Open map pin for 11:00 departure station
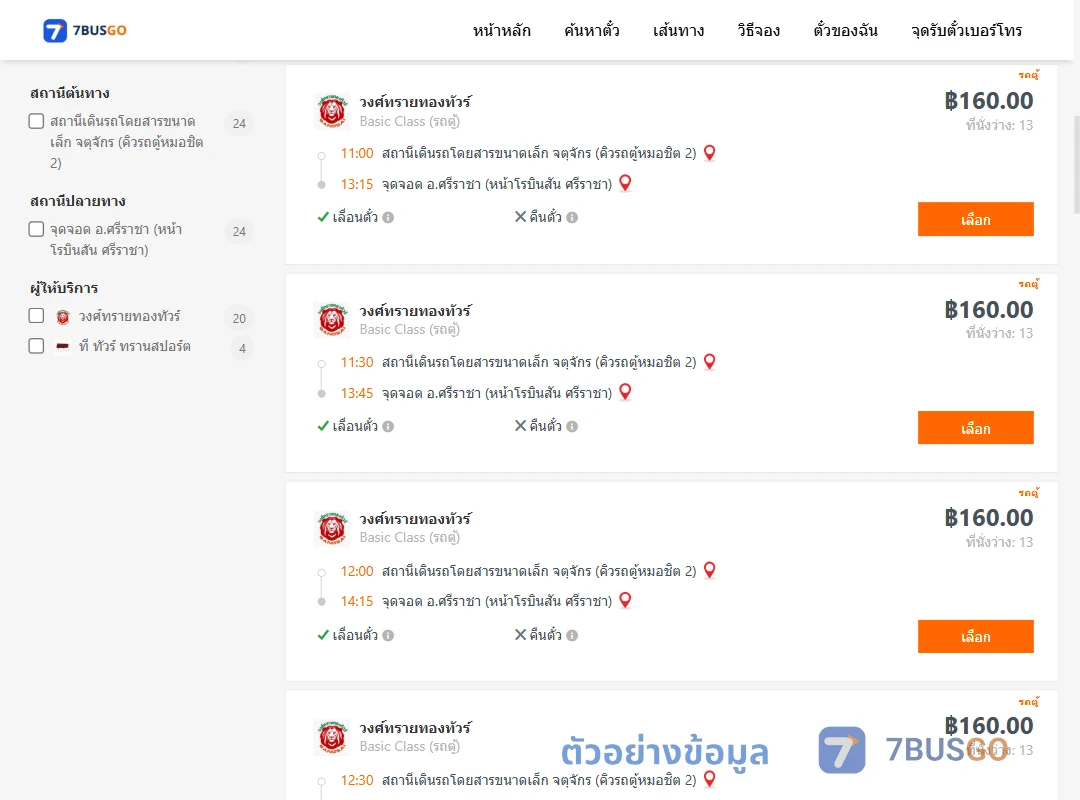Viewport: 1080px width, 800px height. click(x=709, y=153)
